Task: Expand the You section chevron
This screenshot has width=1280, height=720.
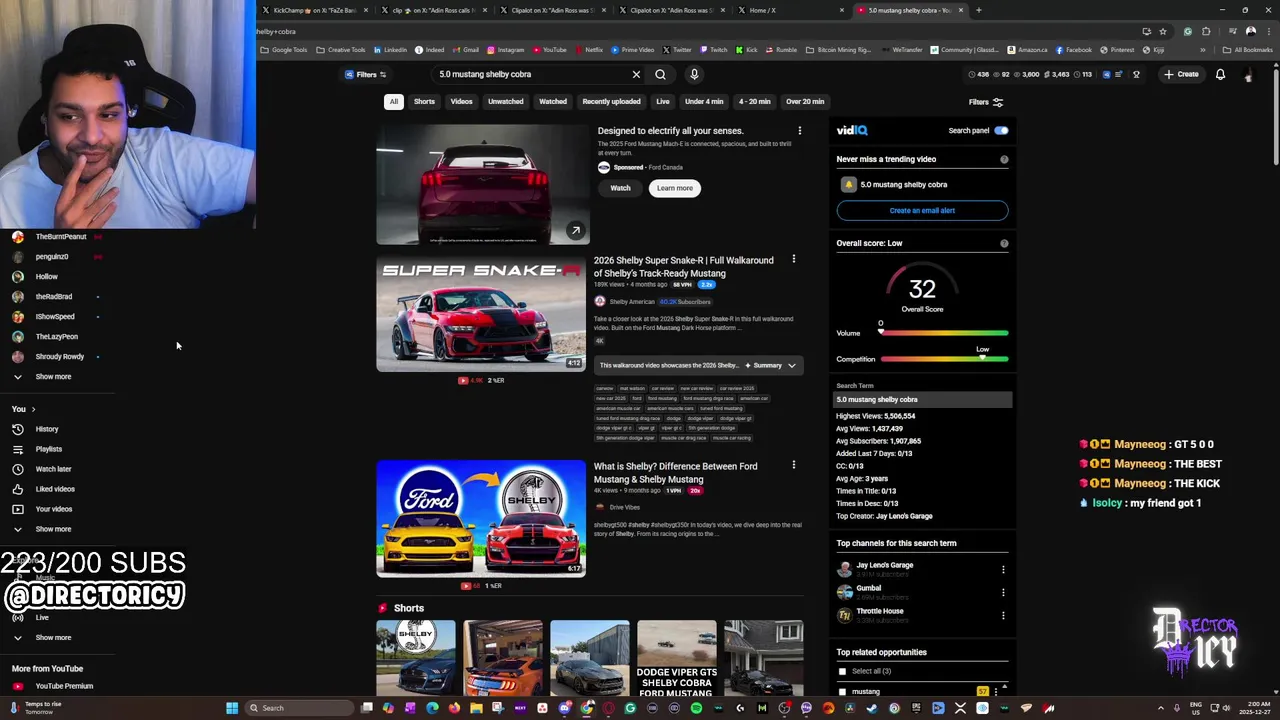Action: (x=33, y=409)
